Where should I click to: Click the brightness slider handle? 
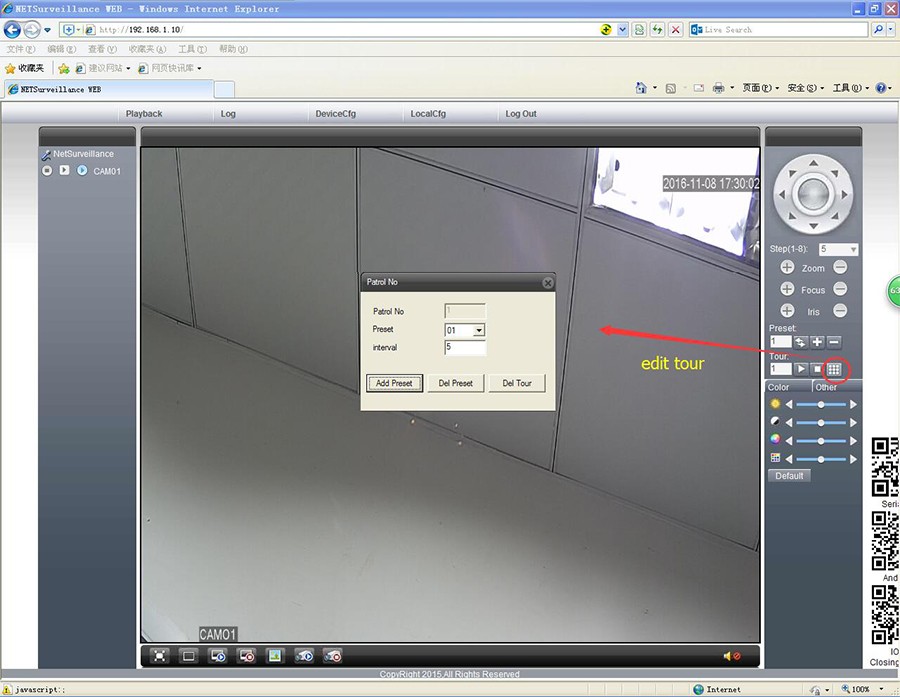pos(821,404)
